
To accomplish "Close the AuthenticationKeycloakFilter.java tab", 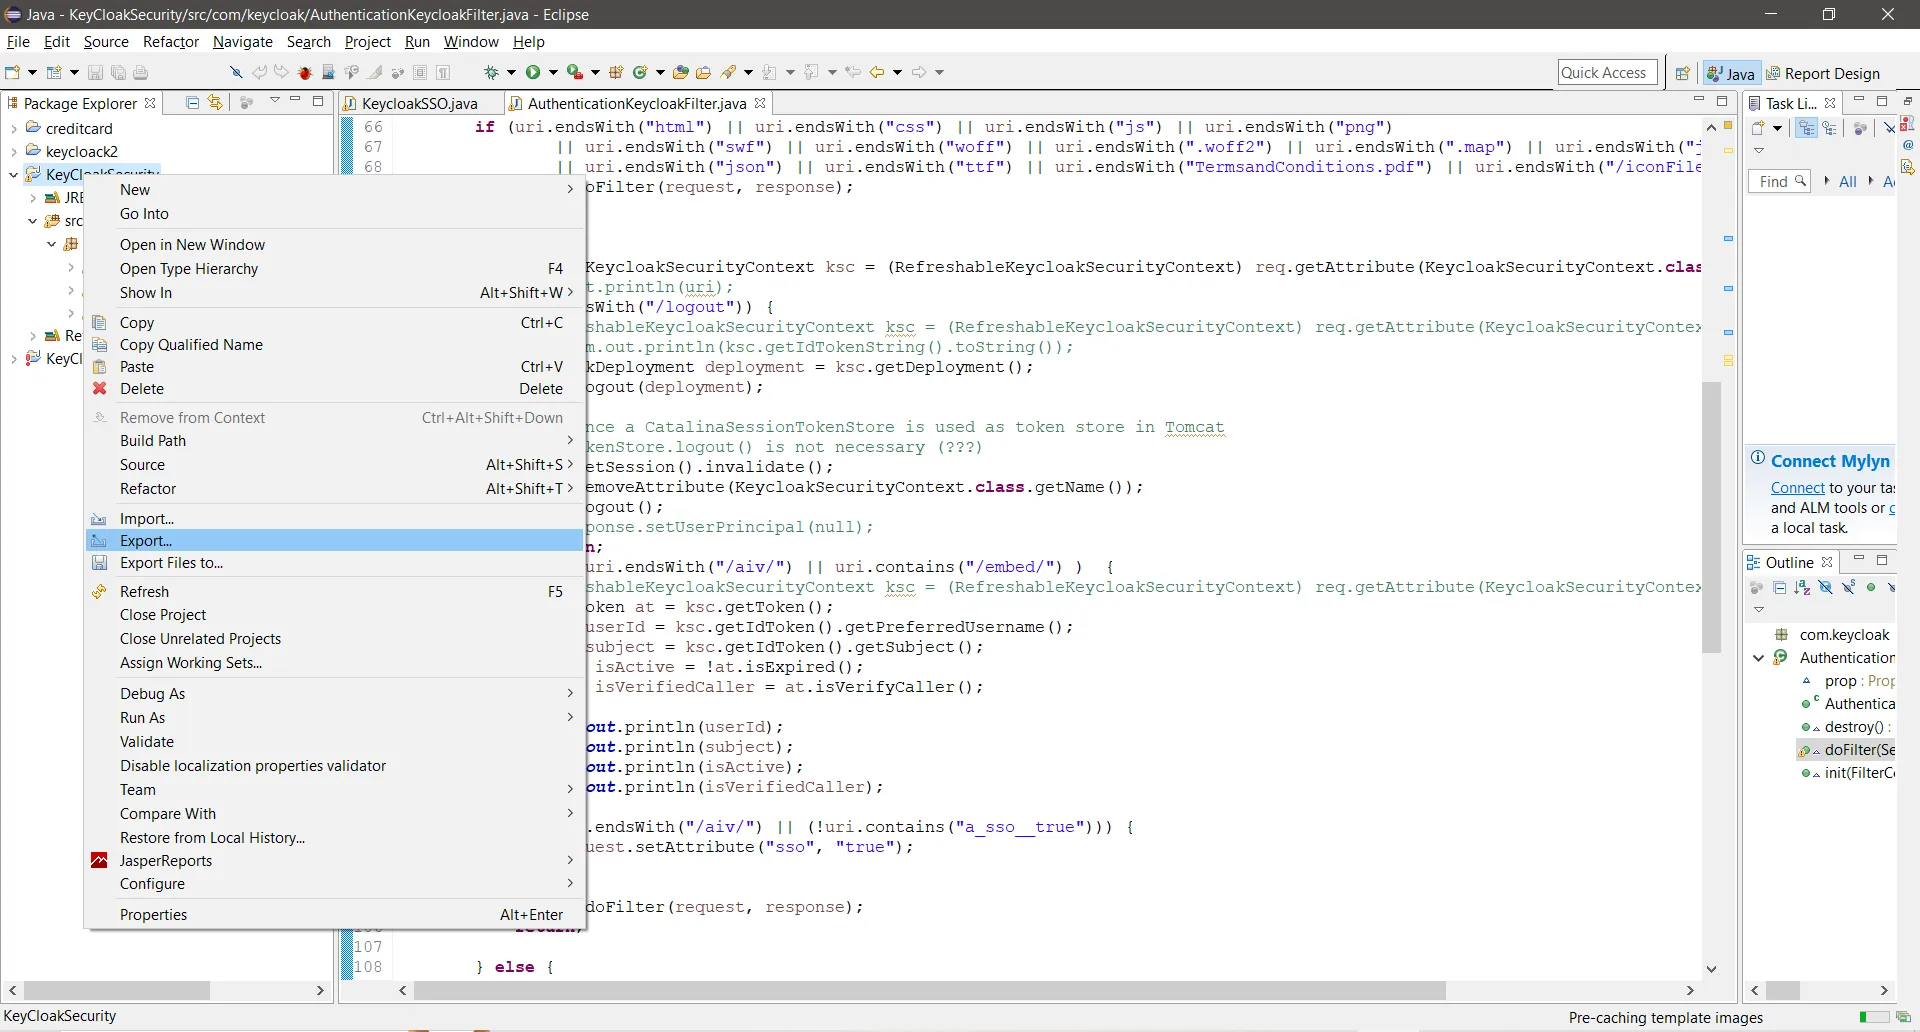I will pyautogui.click(x=760, y=103).
